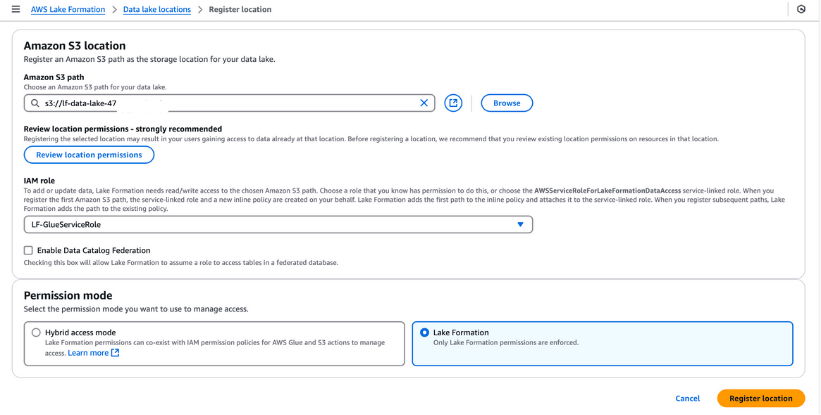Open S3 path in new tab icon
Viewport: 821px width, 415px height.
tap(453, 103)
